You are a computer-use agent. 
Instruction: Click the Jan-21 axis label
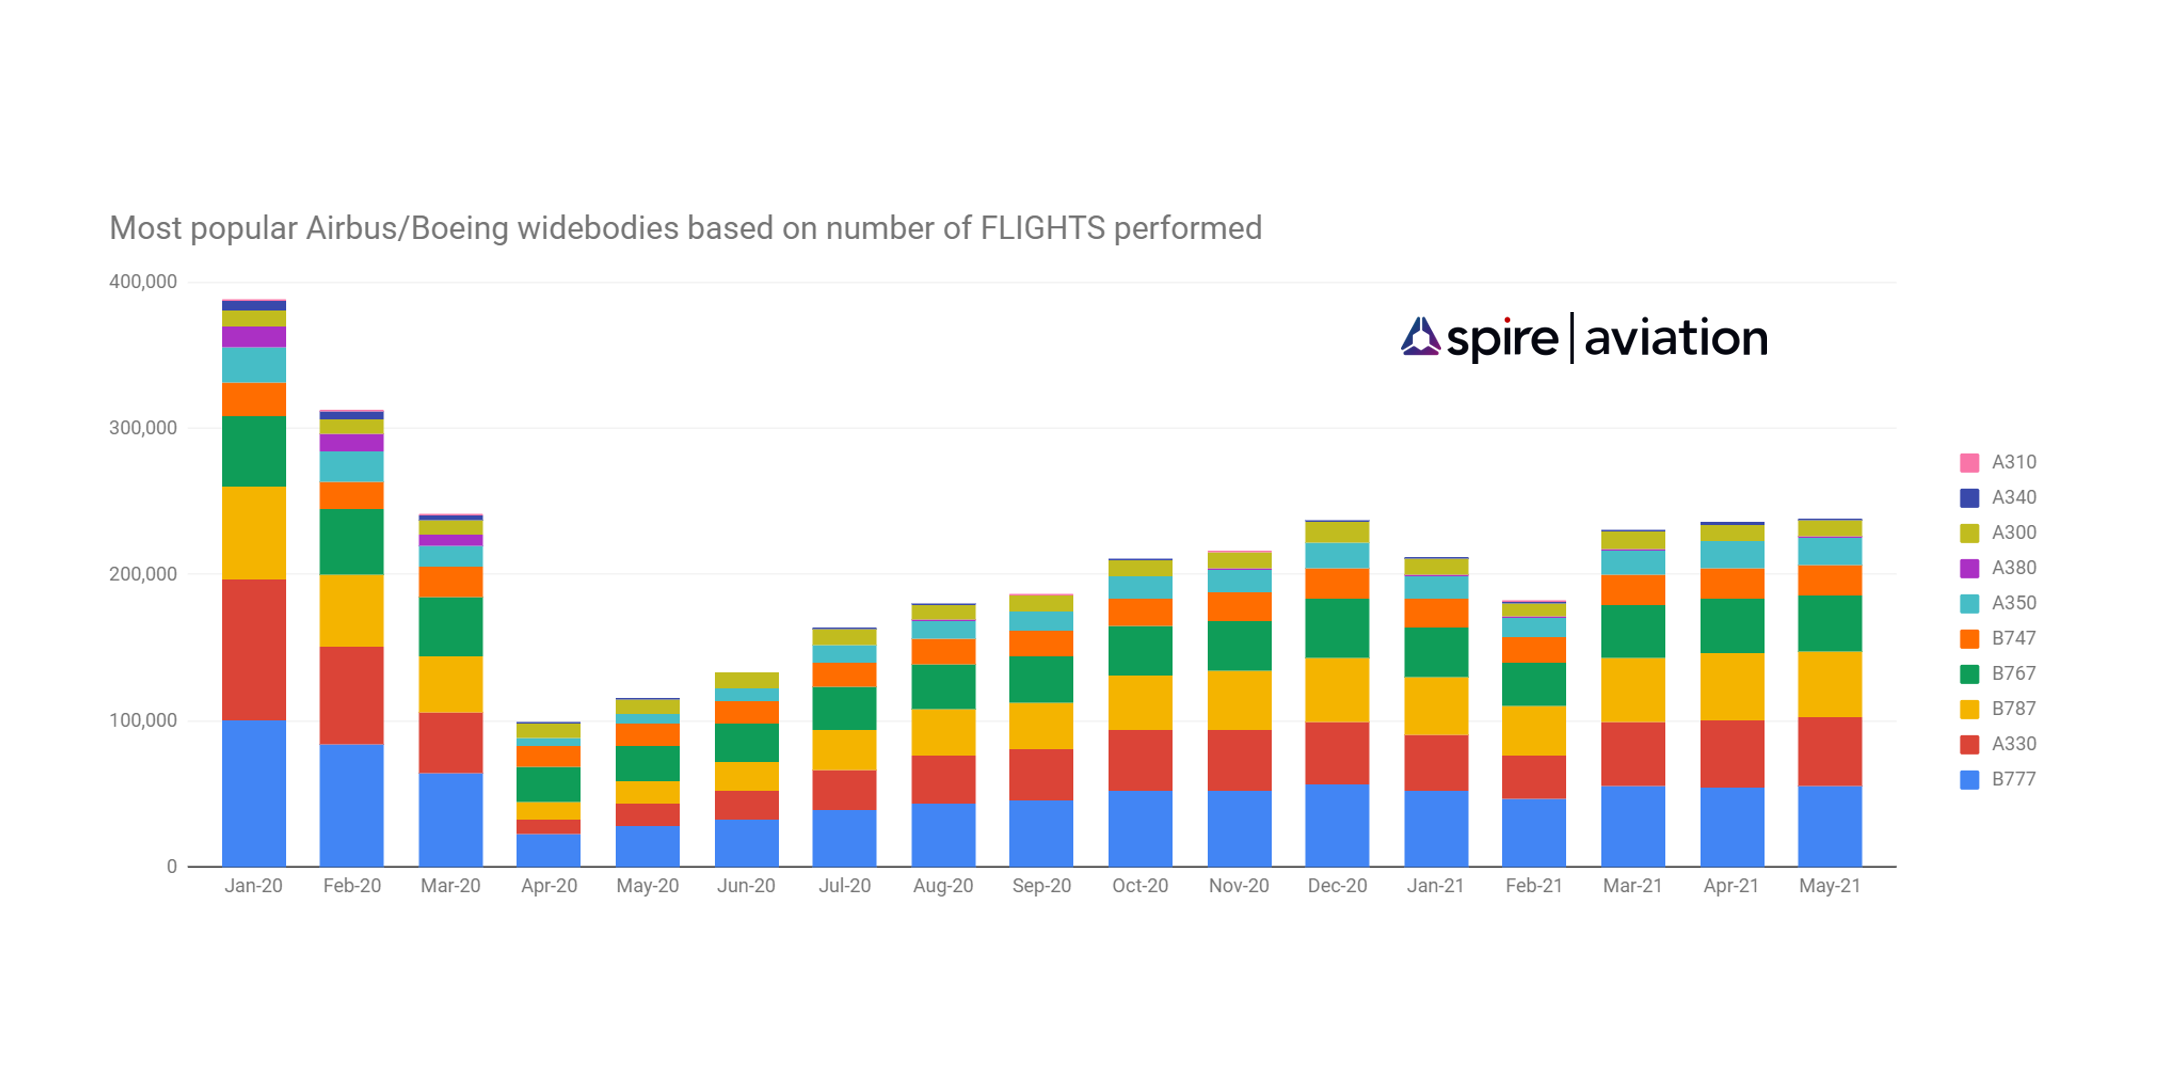click(x=1435, y=887)
